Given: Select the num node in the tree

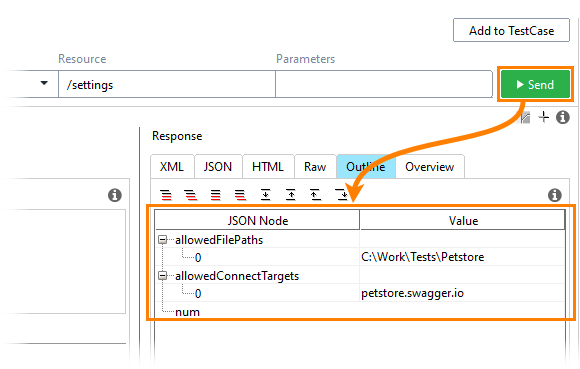Looking at the screenshot, I should tap(187, 312).
